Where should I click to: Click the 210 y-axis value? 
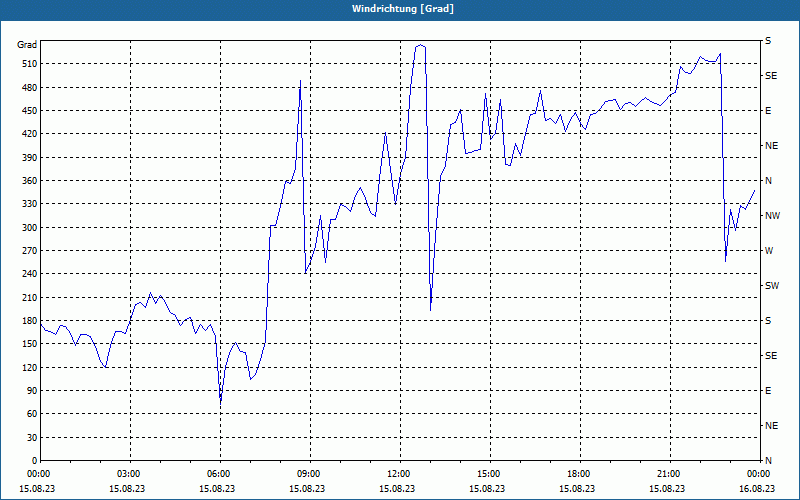pyautogui.click(x=29, y=297)
